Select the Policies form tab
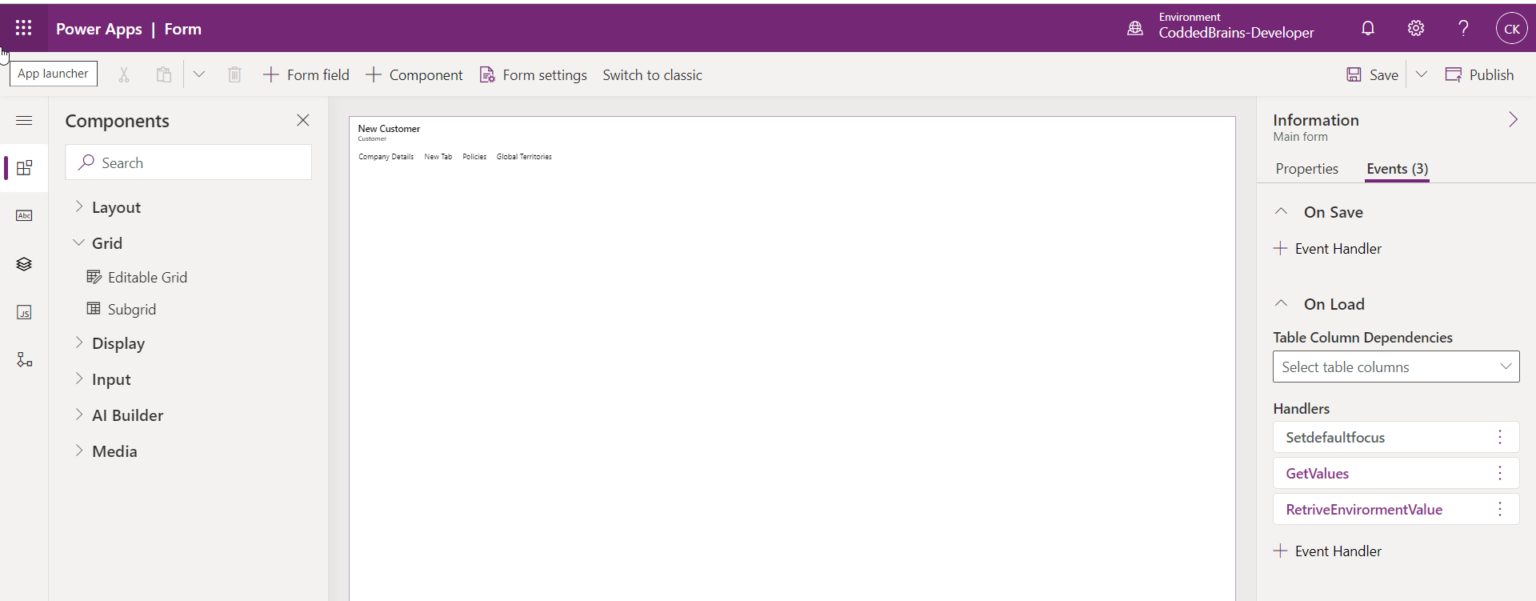 474,157
